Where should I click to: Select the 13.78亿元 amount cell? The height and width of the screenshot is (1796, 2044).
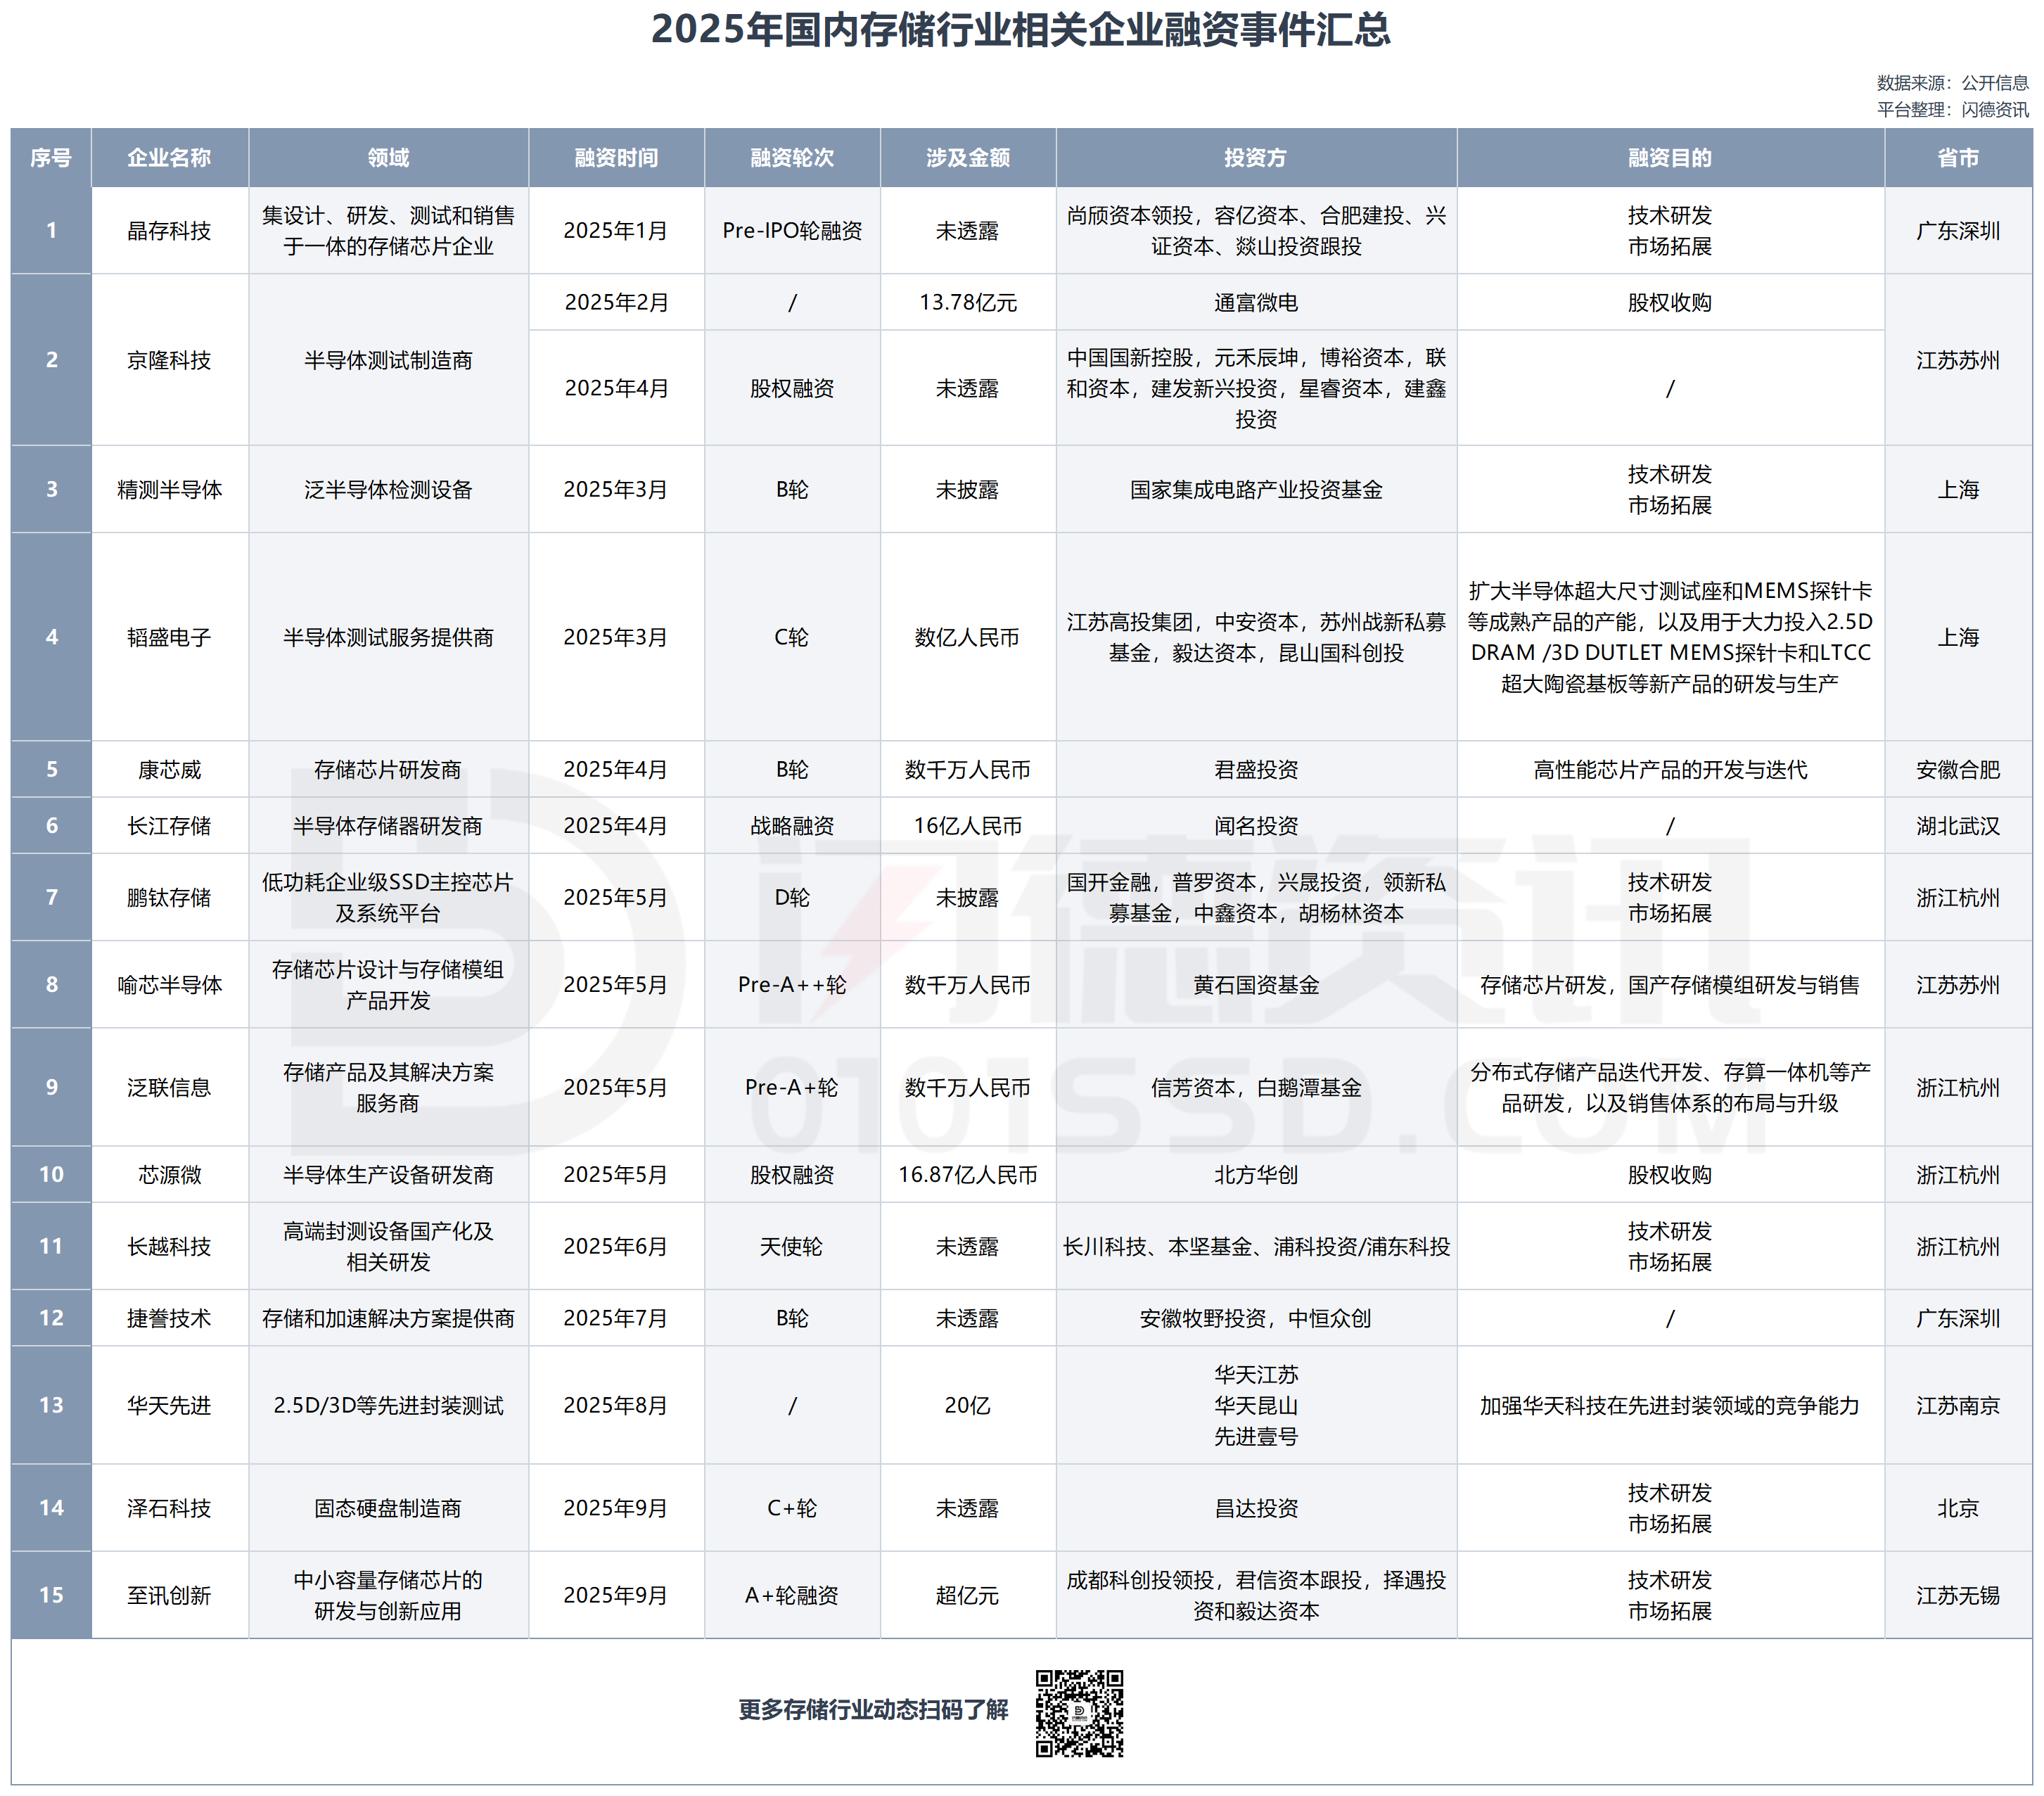coord(967,302)
